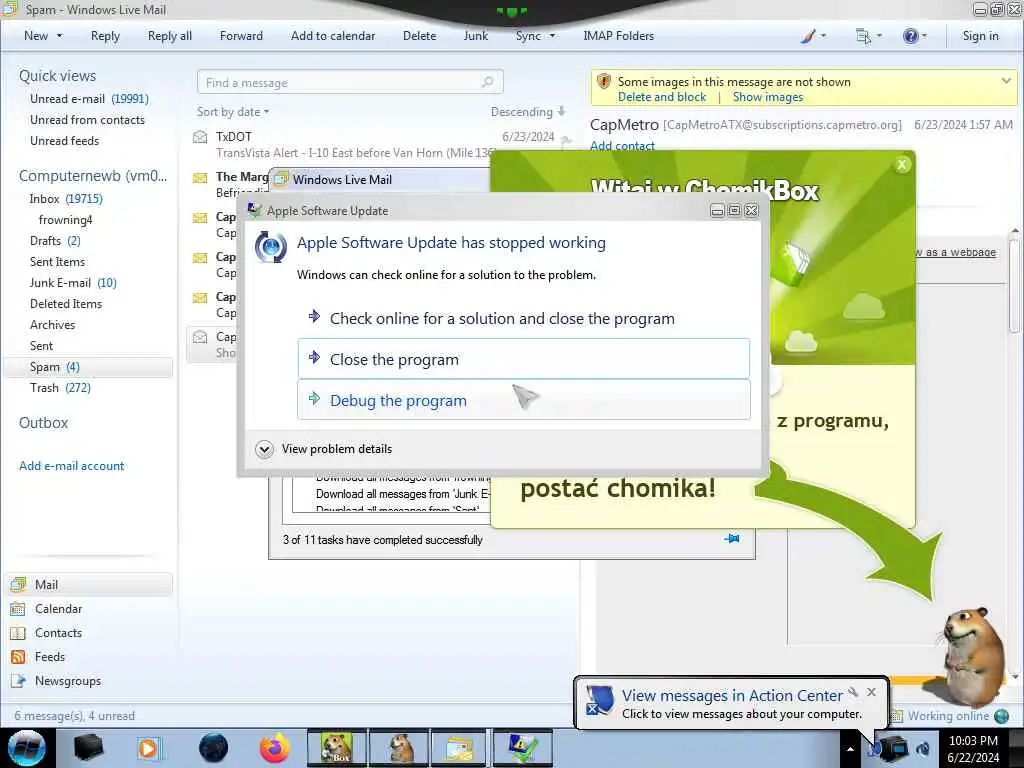
Task: Open the Windows Start orb
Action: pyautogui.click(x=27, y=748)
